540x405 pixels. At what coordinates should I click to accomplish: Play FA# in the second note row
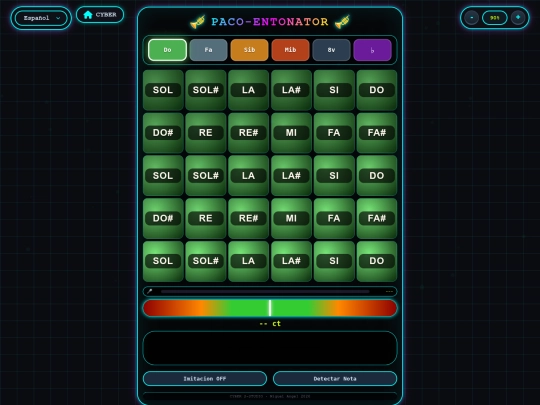tap(376, 133)
